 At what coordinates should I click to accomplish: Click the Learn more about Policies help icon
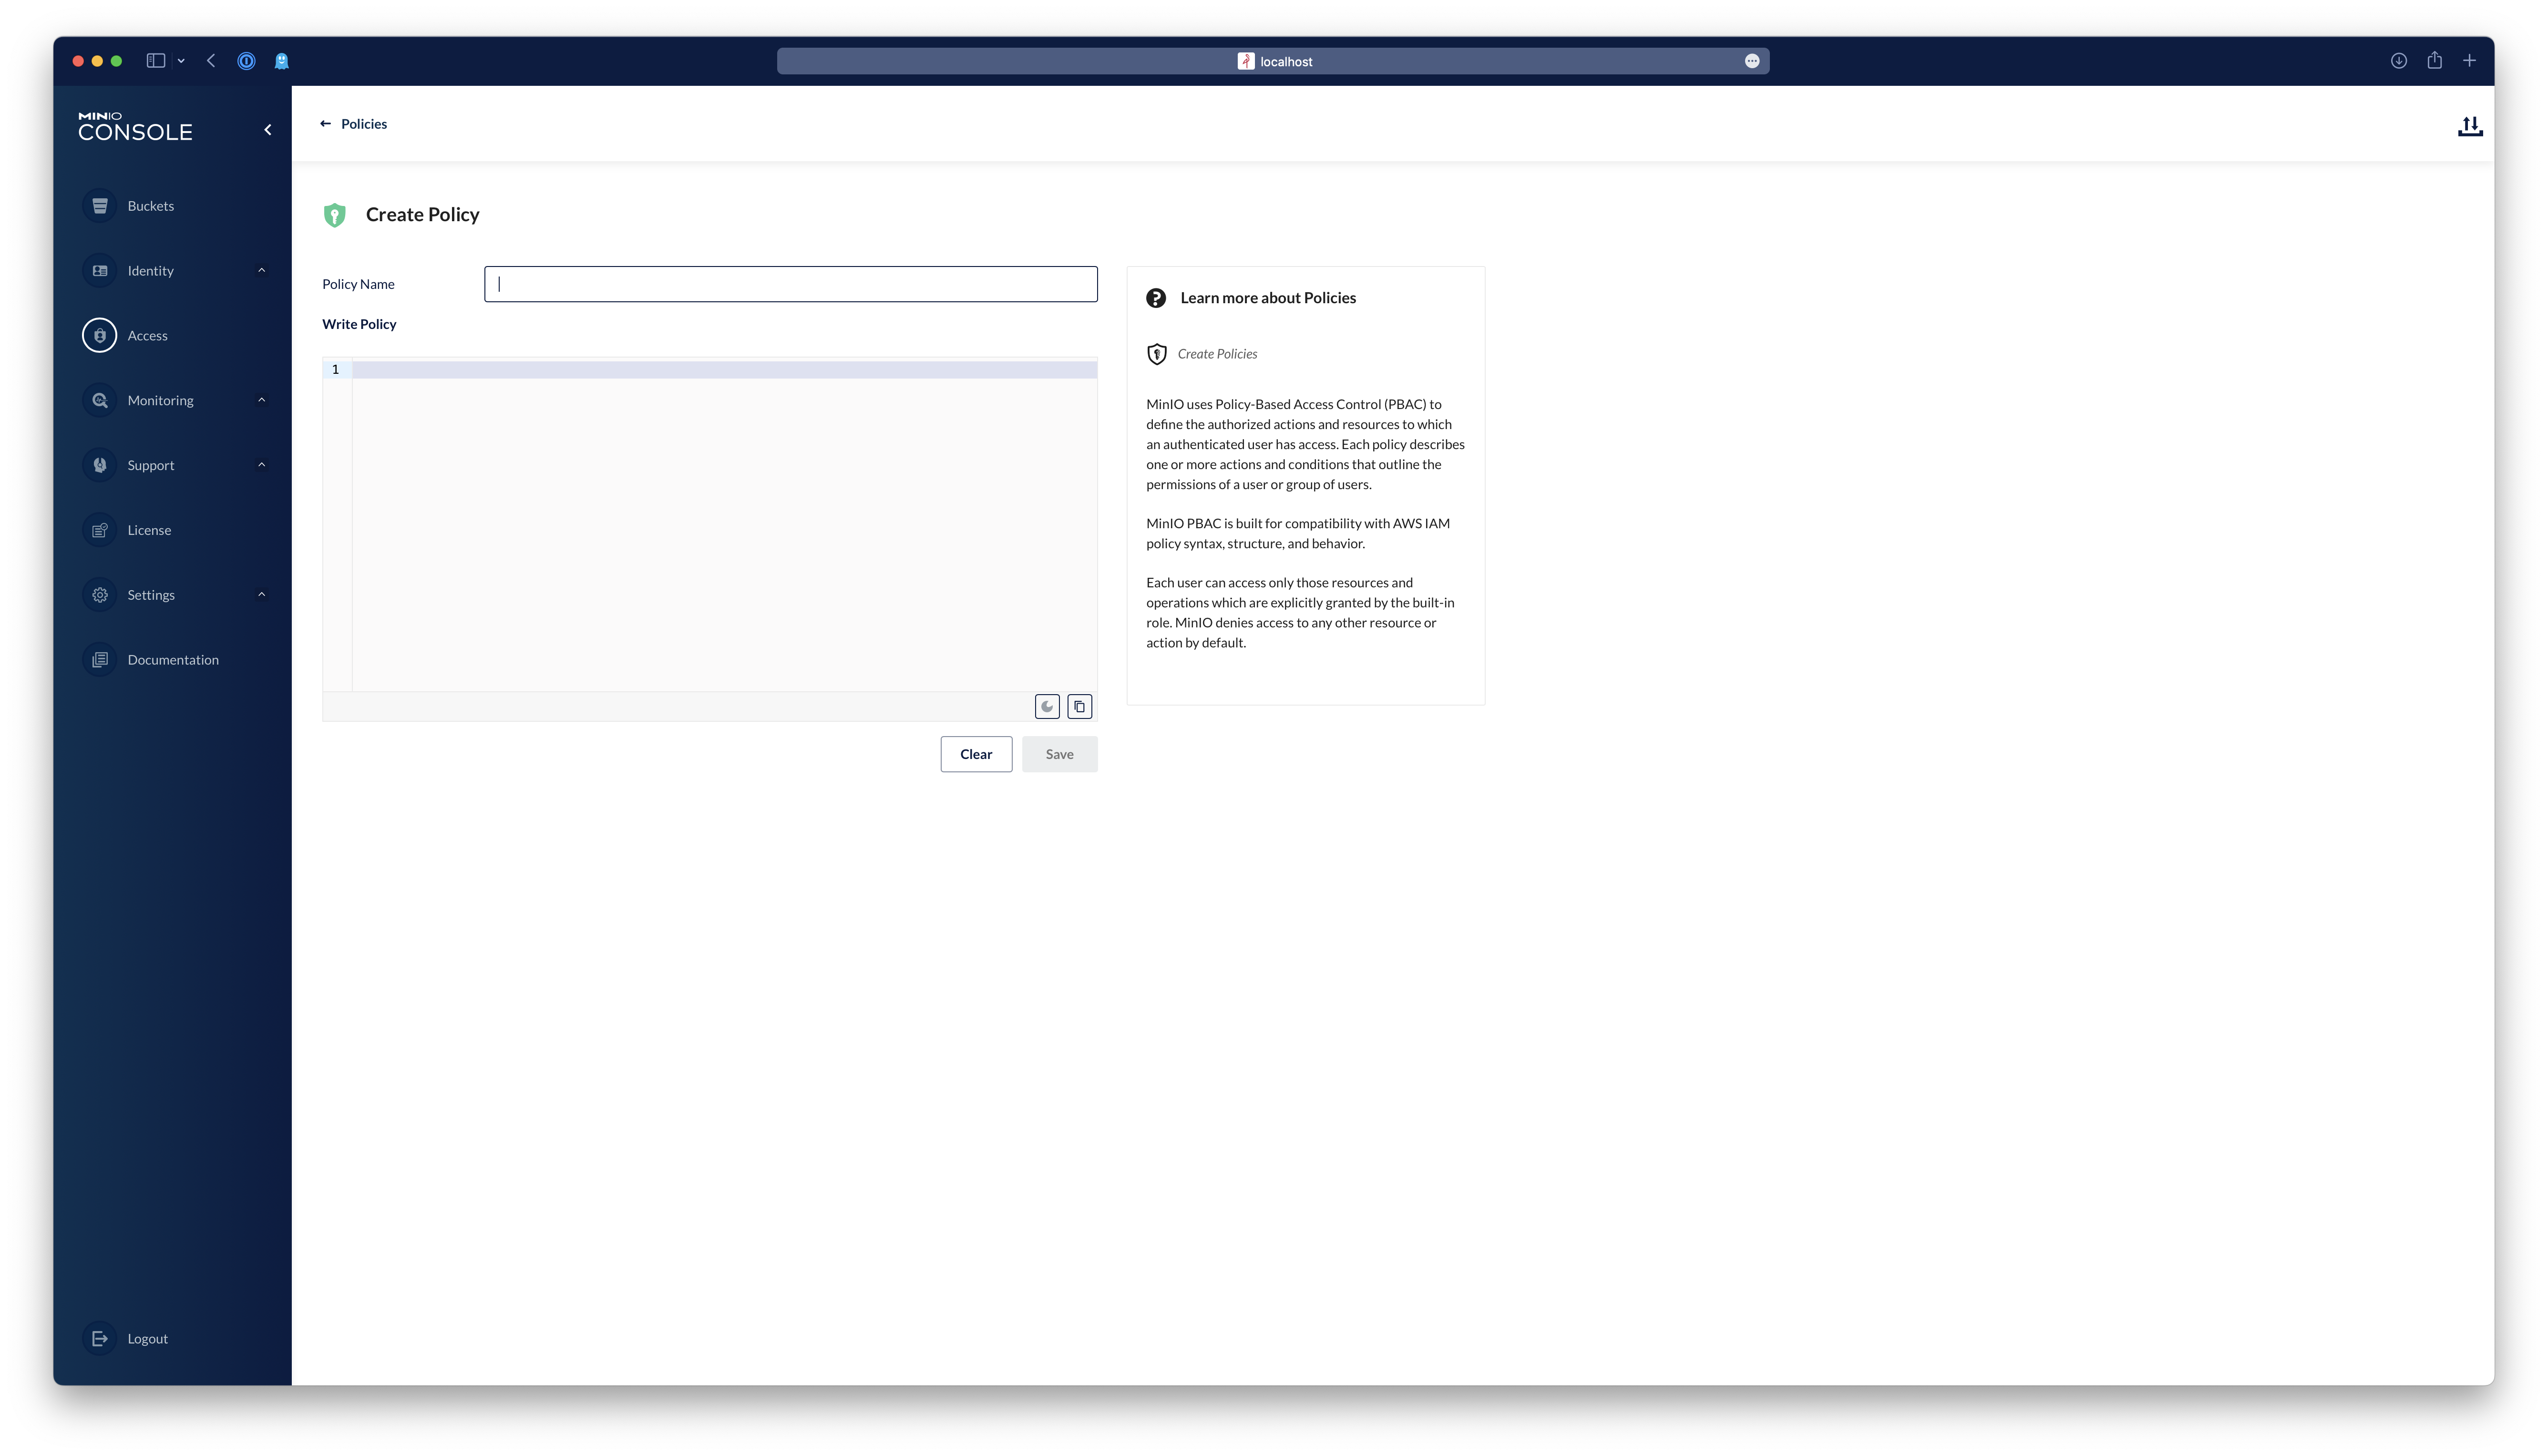(1156, 298)
